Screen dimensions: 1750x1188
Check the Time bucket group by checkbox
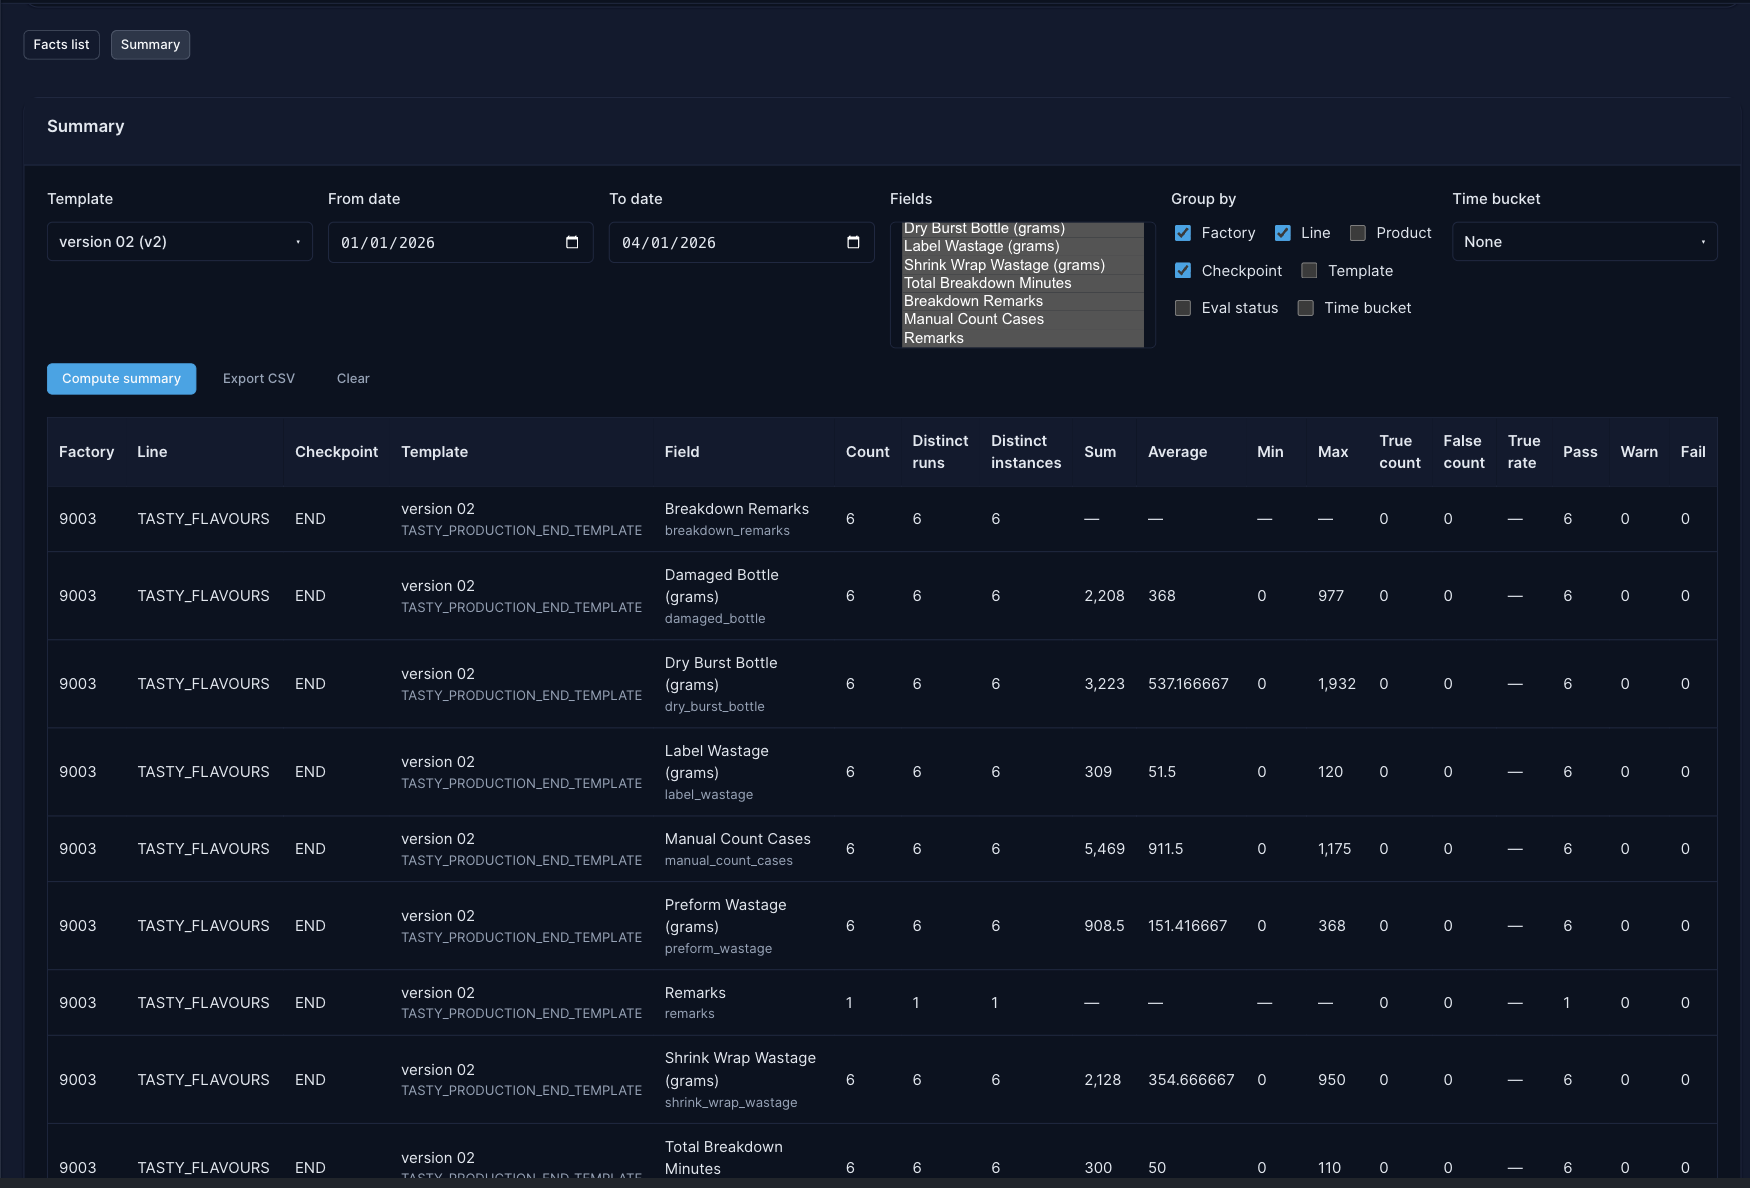coord(1306,308)
